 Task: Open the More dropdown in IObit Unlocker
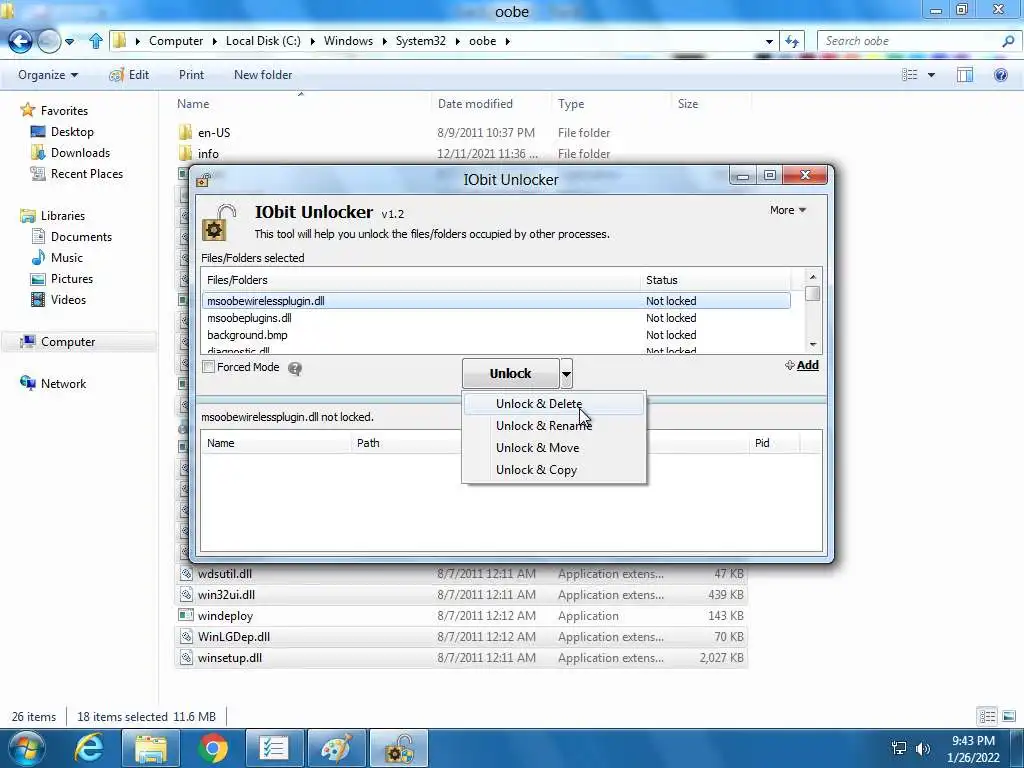788,210
